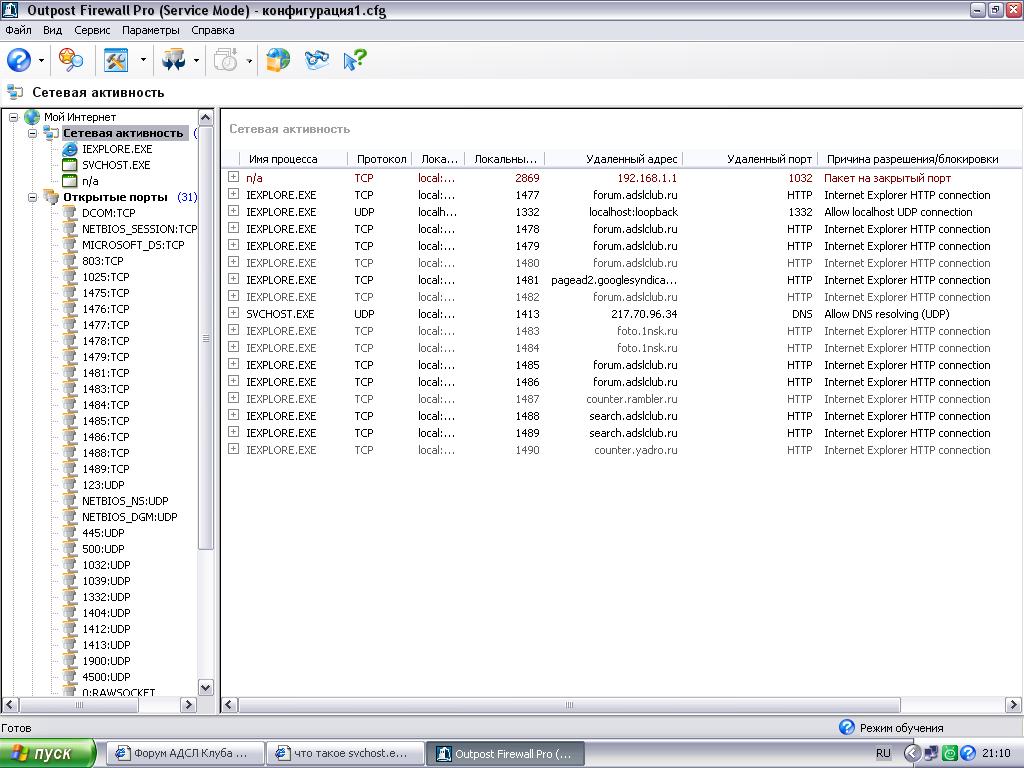Click the magnifier search toolbar icon
Viewport: 1024px width, 768px height.
[71, 60]
